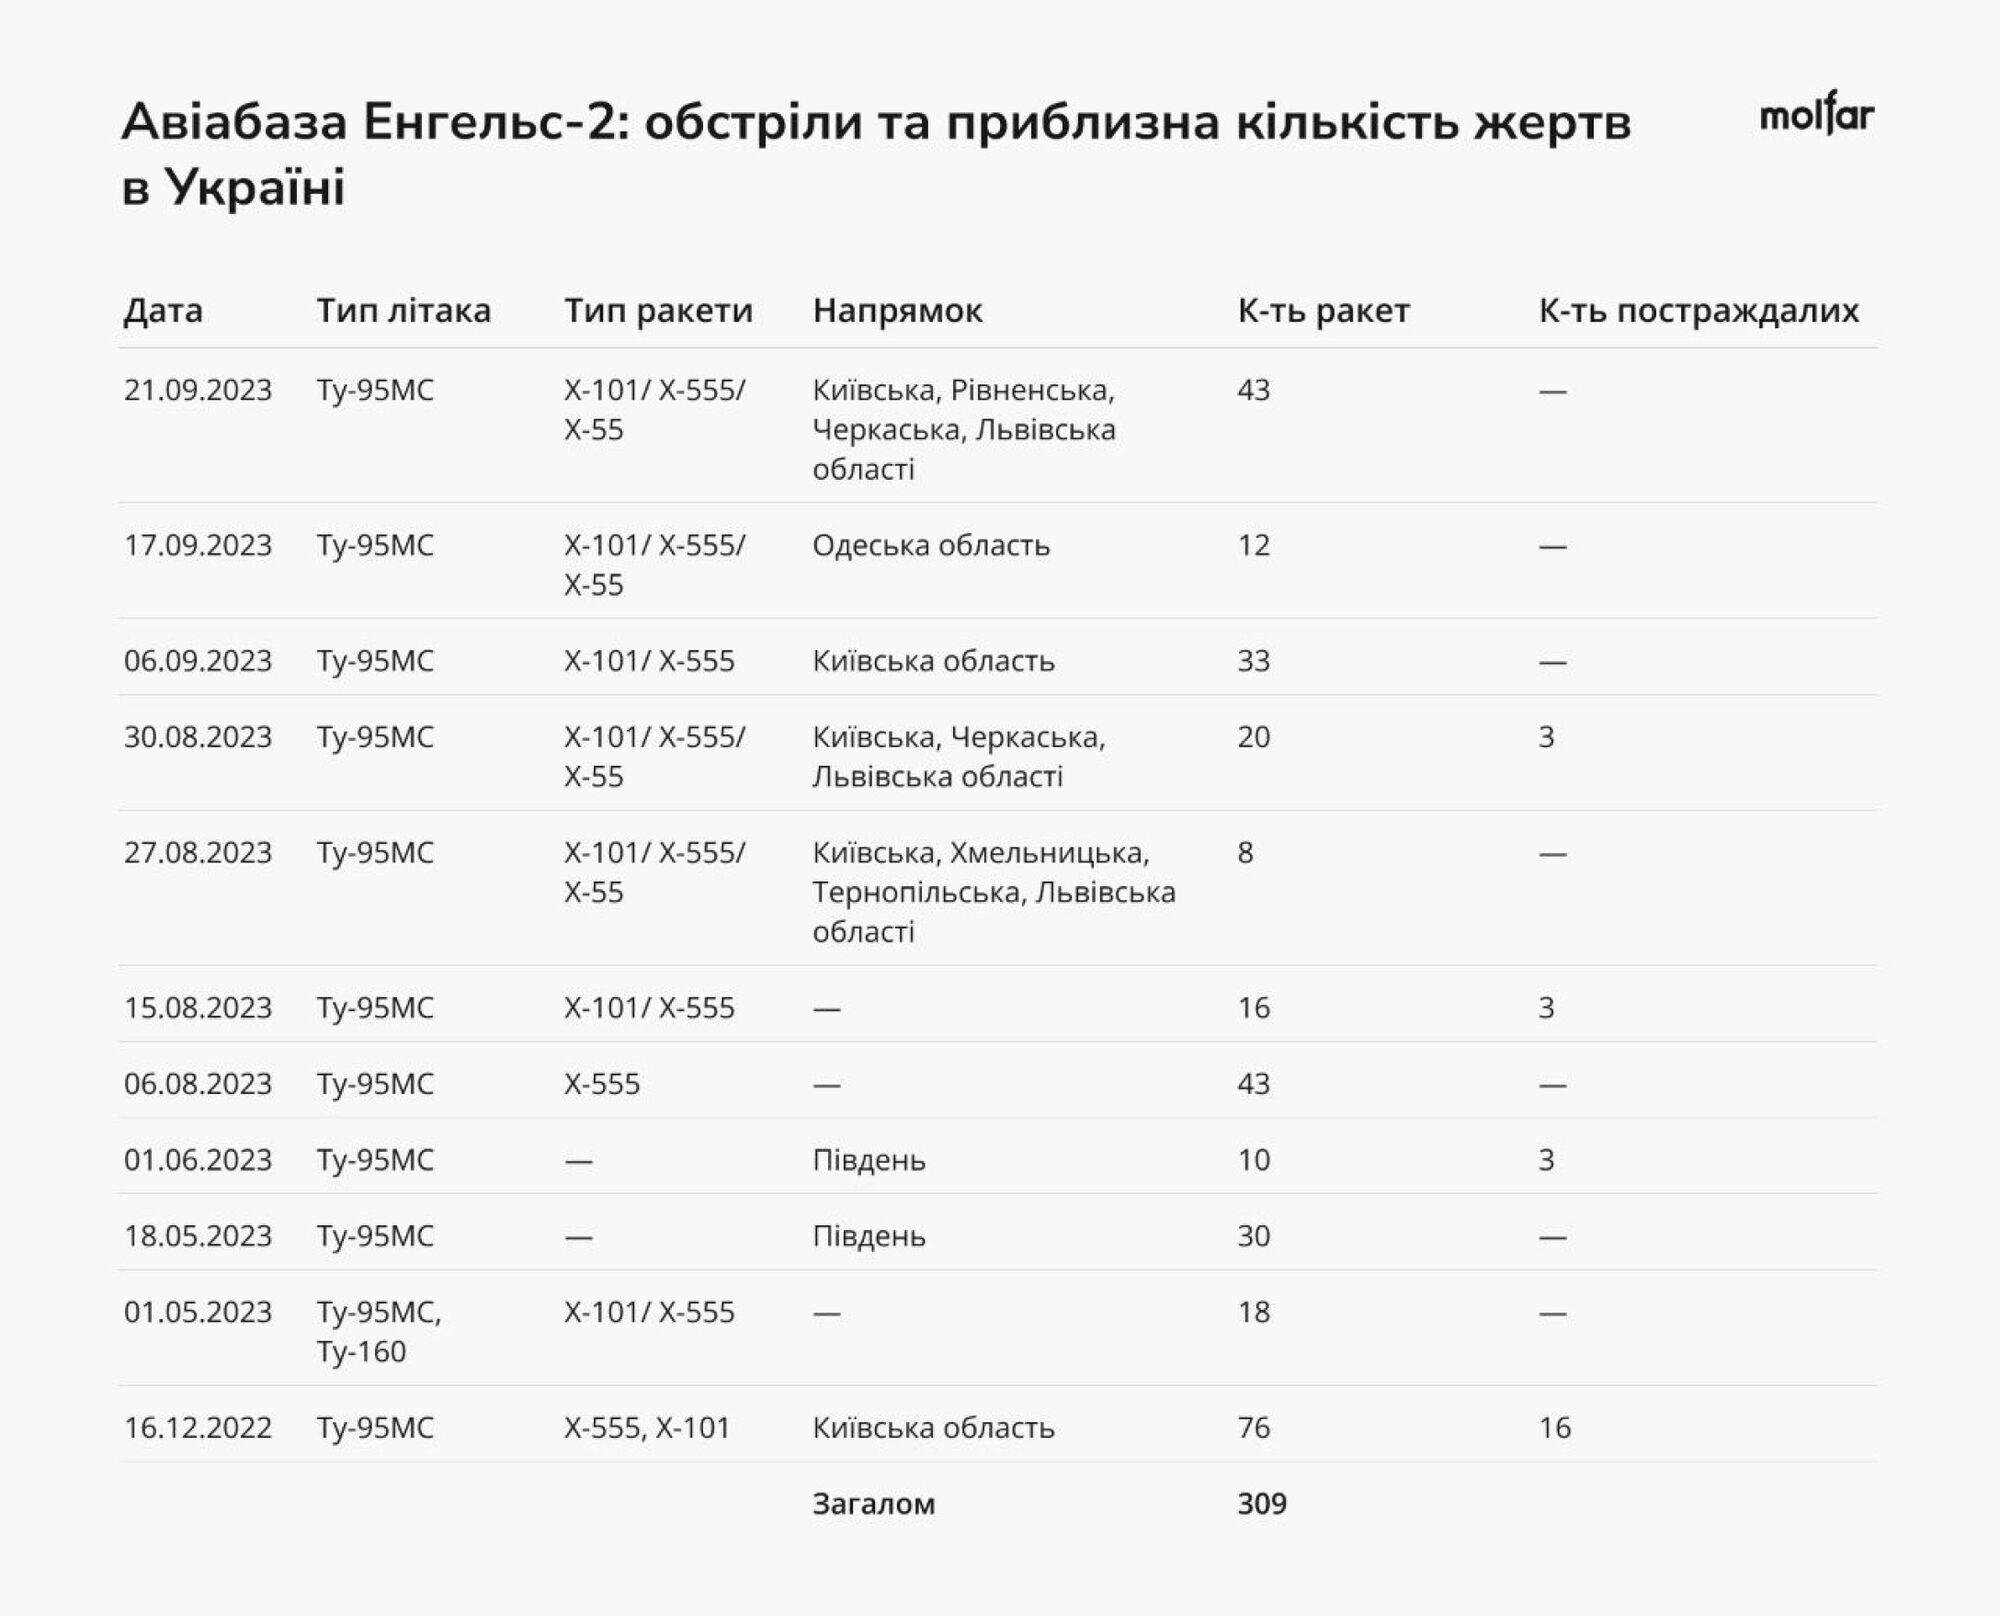Select the 21.09.2023 date cell

198,390
